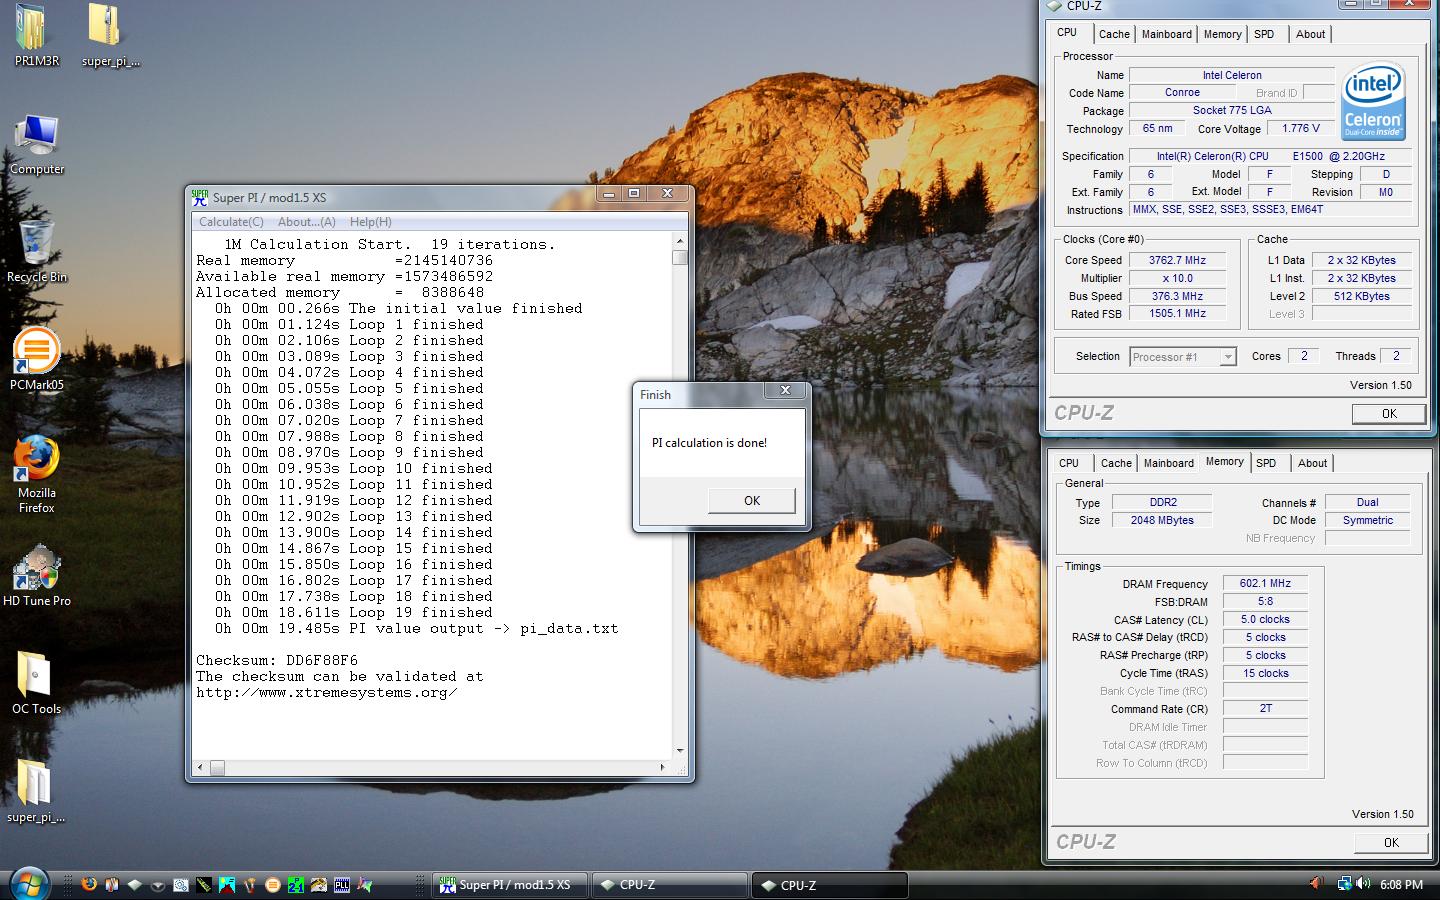Open the super_pi folder near bottom of desktop

[x=37, y=791]
